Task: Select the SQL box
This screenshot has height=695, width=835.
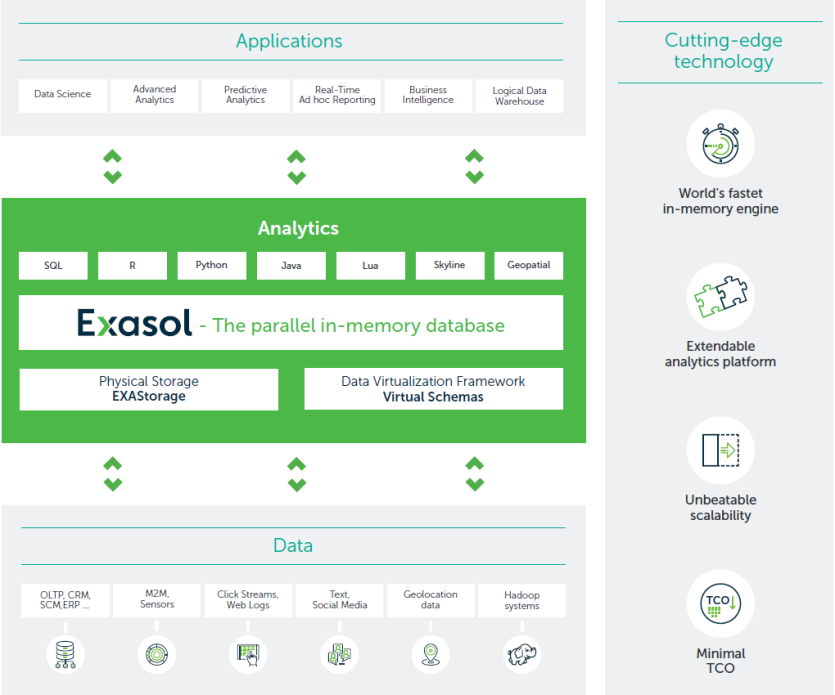Action: click(x=53, y=266)
